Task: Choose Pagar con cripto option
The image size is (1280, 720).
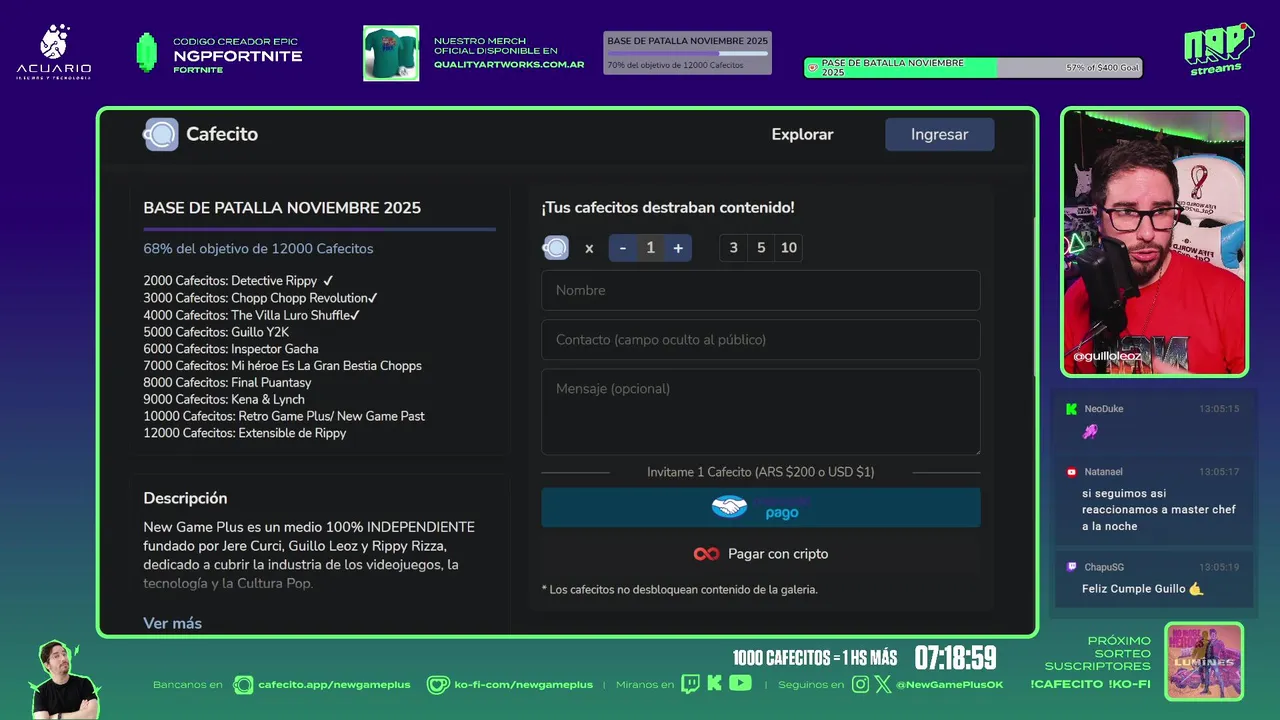Action: pyautogui.click(x=761, y=554)
